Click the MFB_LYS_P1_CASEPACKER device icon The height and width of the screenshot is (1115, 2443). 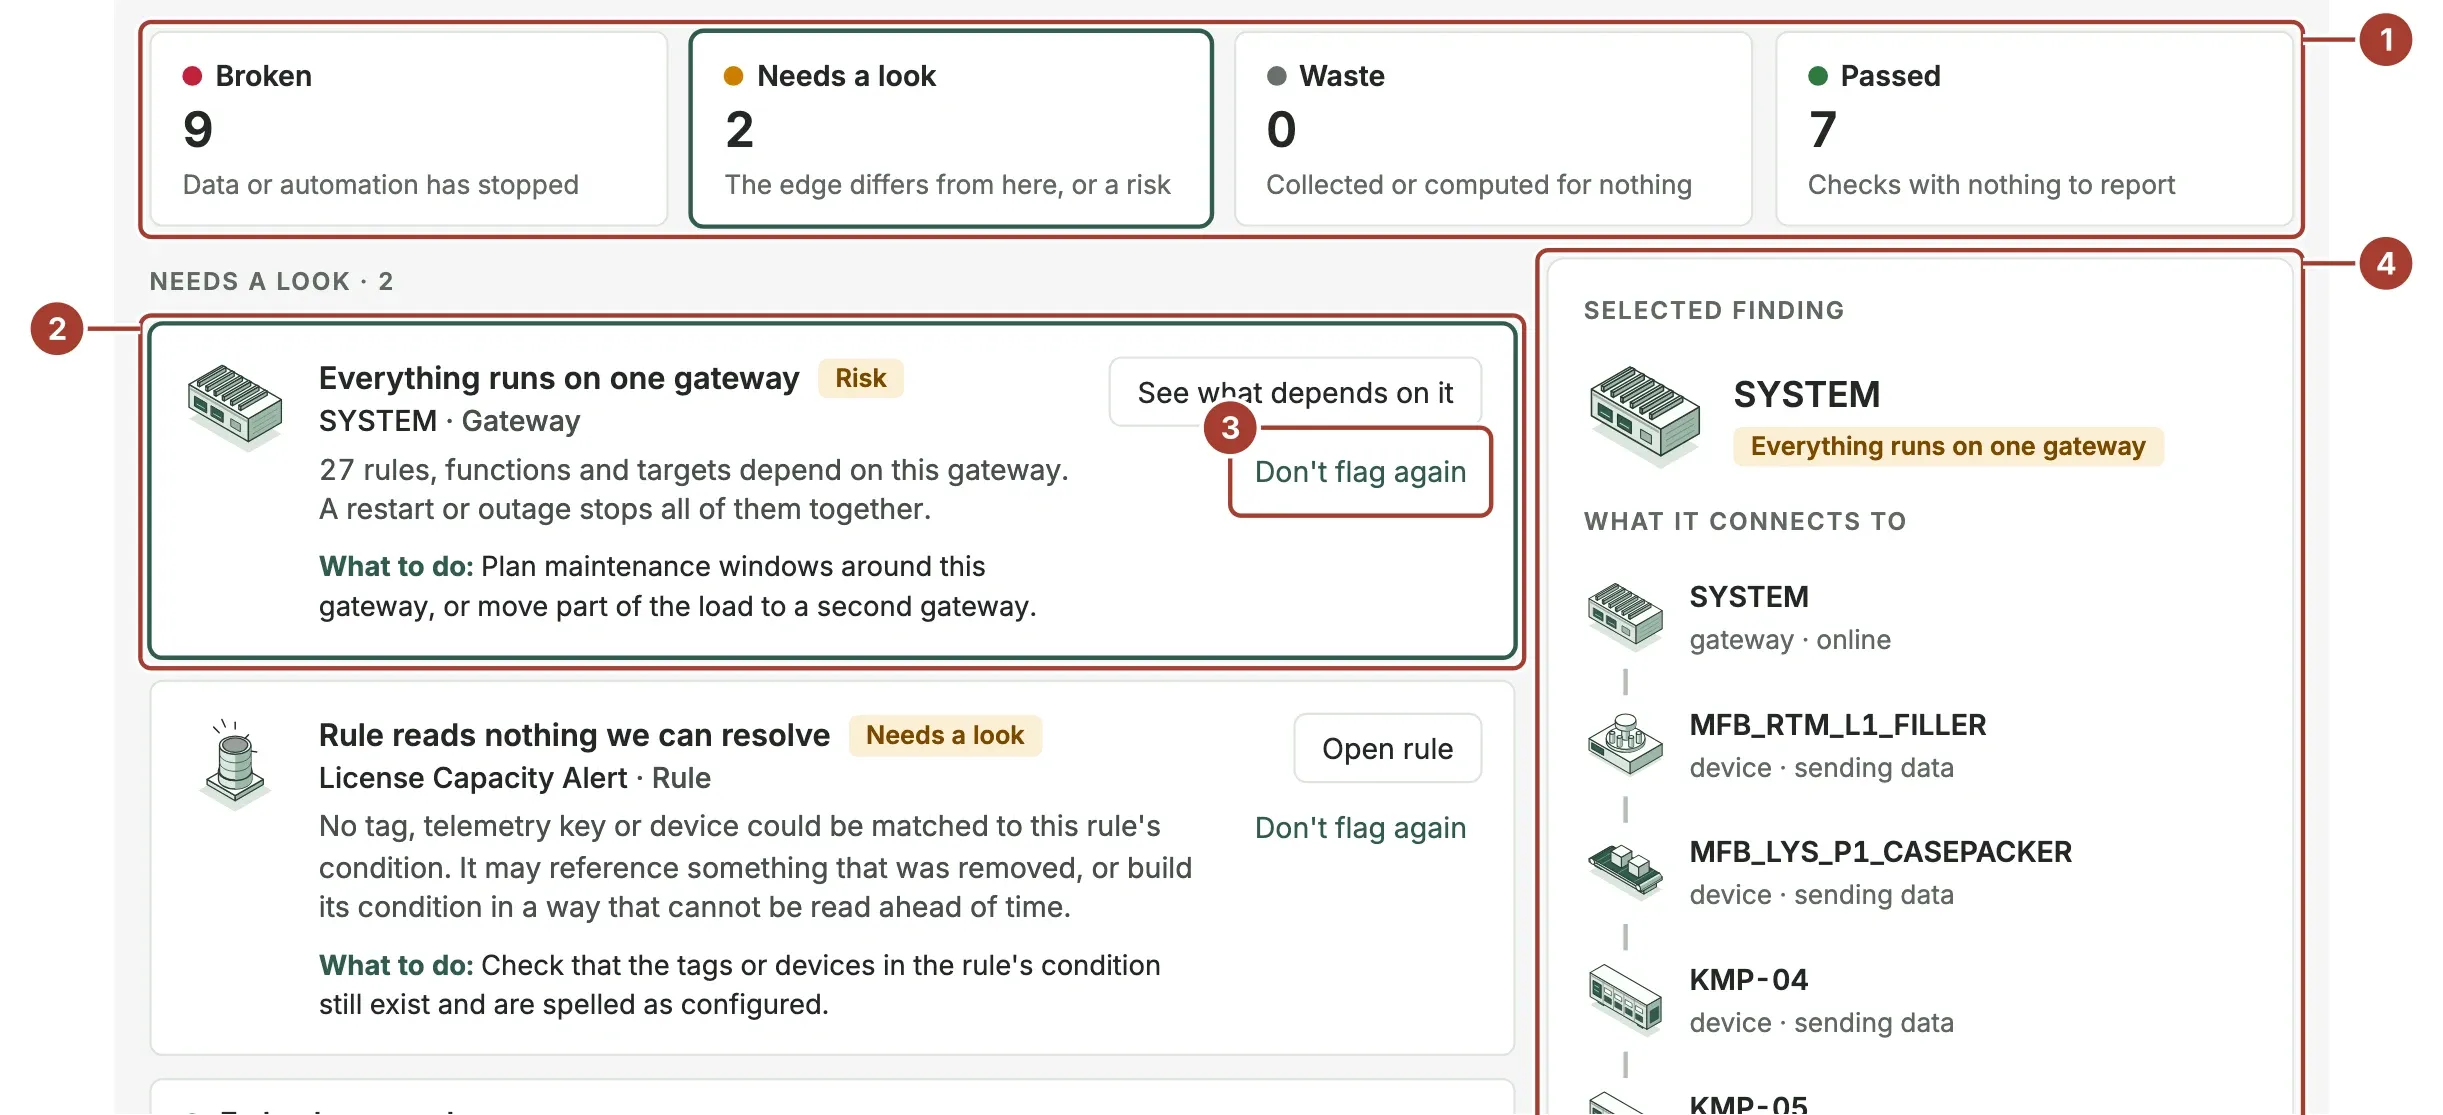1625,871
